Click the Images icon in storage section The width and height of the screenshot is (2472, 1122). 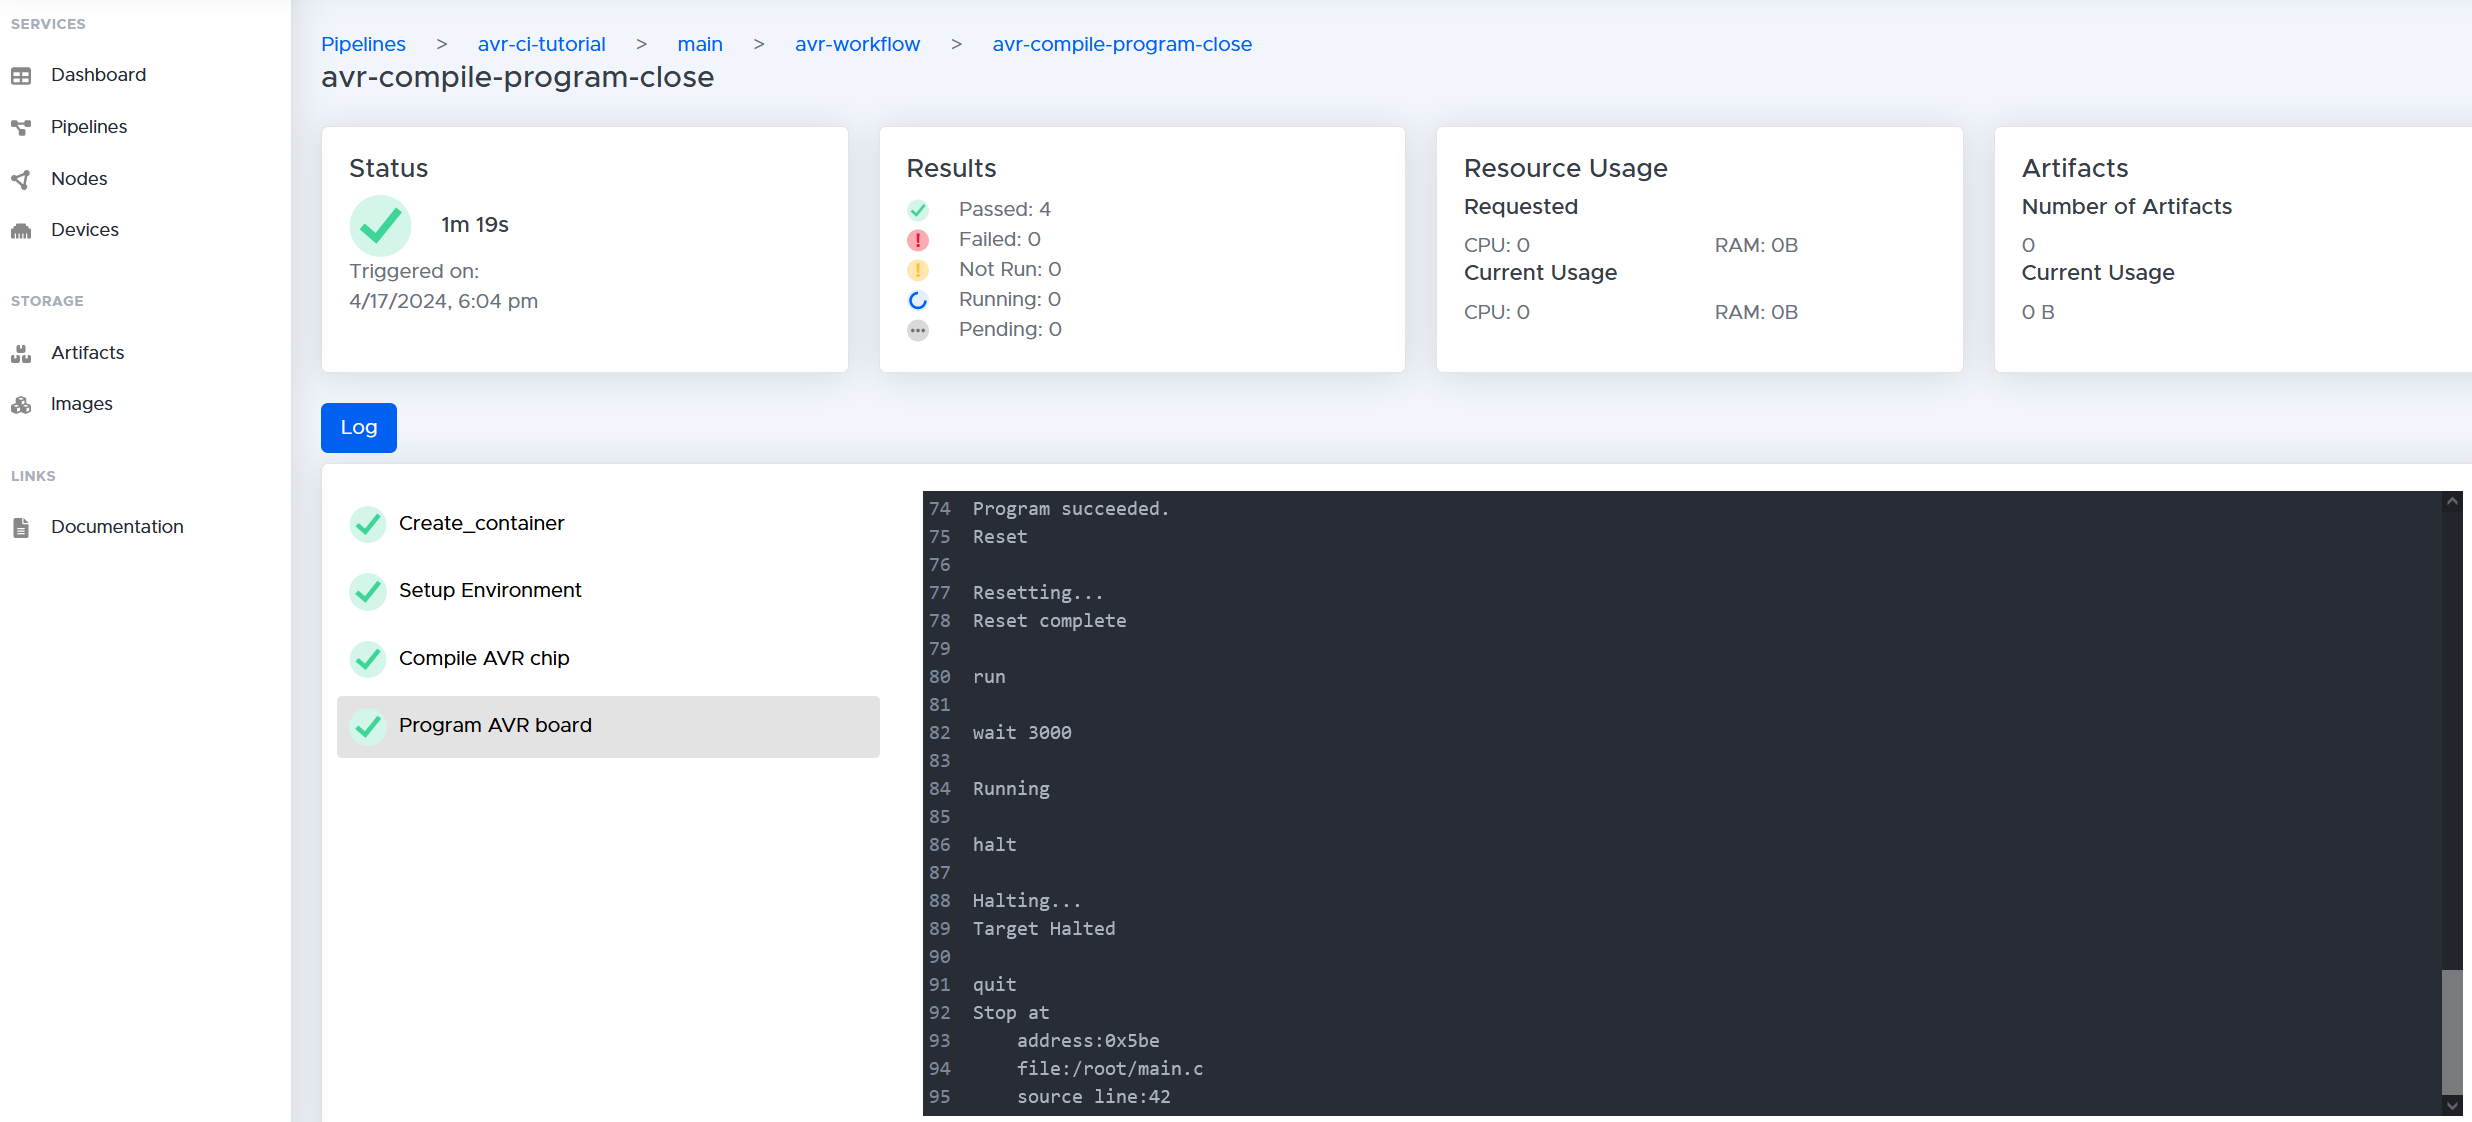(22, 403)
